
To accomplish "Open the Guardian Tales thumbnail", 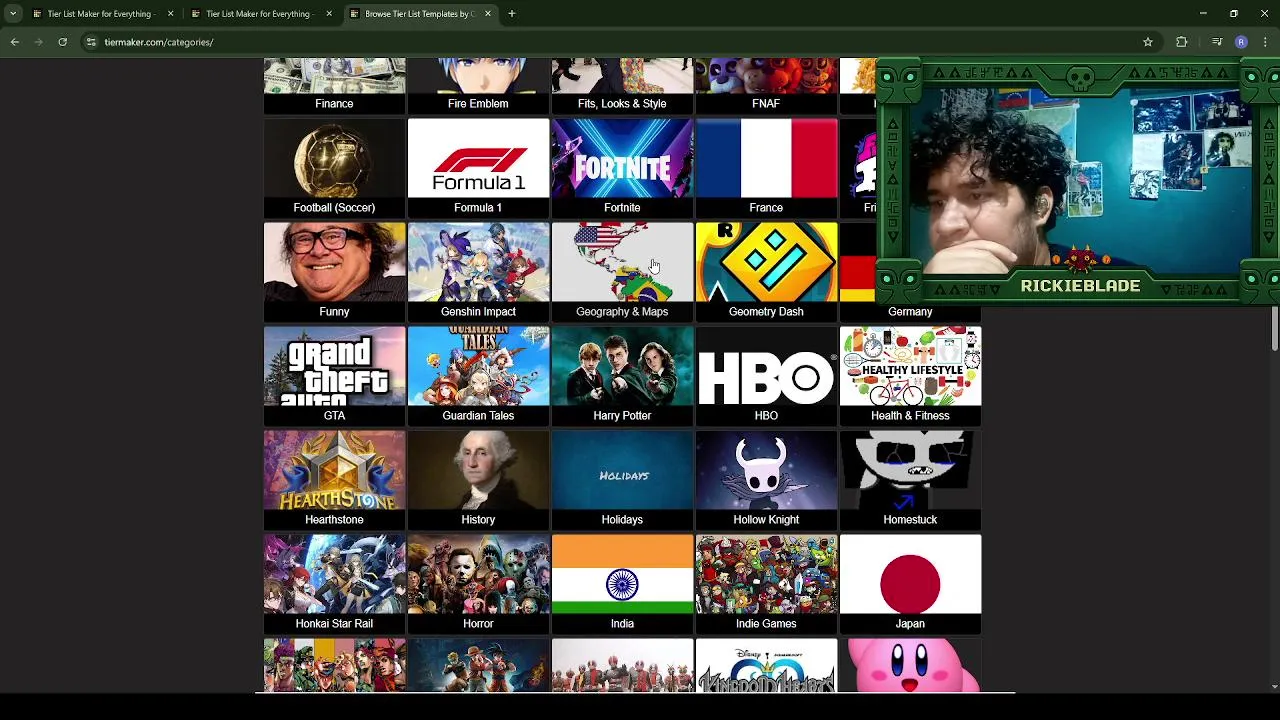I will 478,366.
